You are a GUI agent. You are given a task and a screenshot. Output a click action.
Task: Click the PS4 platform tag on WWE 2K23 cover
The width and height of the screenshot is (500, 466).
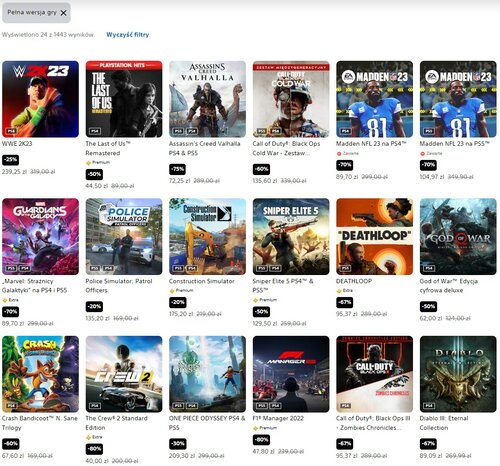coord(12,131)
